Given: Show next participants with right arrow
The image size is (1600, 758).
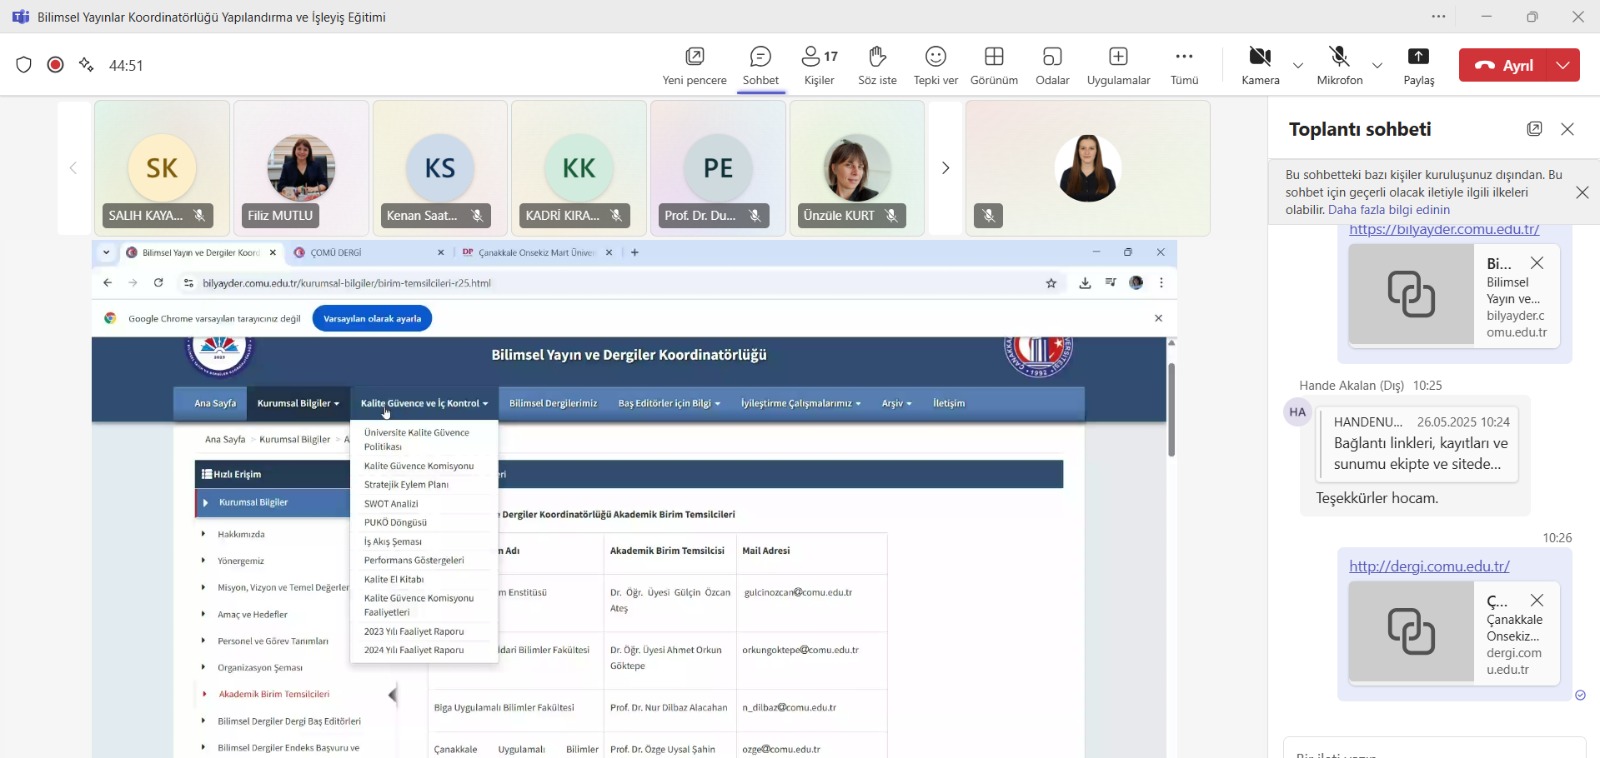Looking at the screenshot, I should [x=945, y=168].
